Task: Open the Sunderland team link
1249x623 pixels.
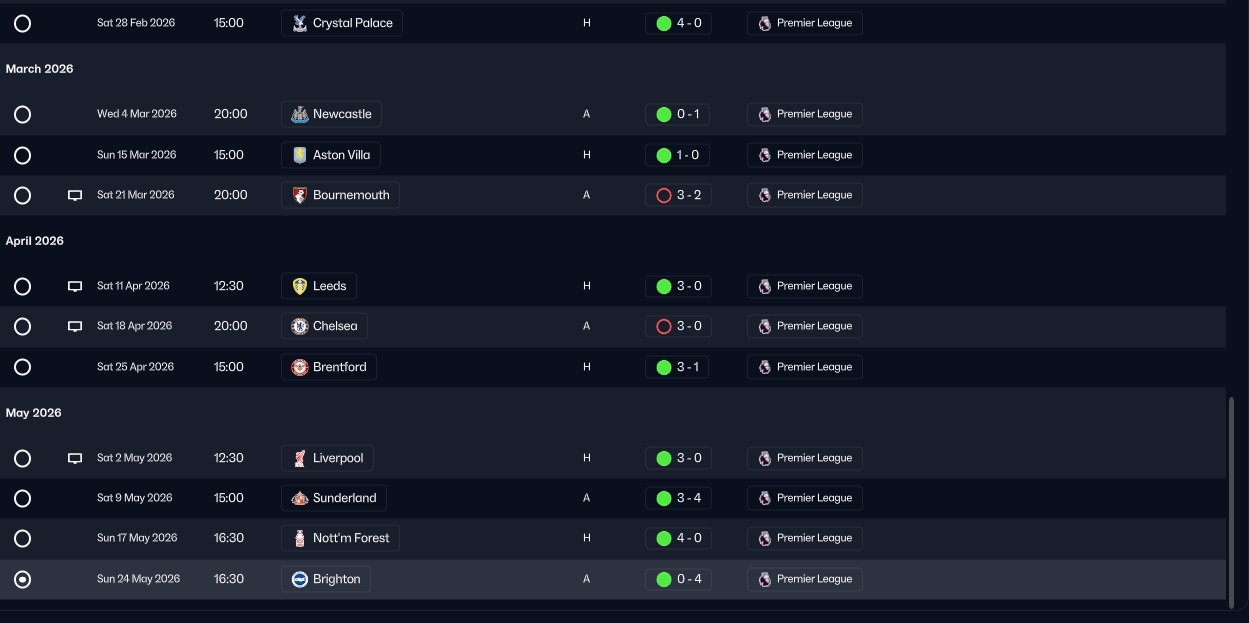Action: tap(334, 498)
